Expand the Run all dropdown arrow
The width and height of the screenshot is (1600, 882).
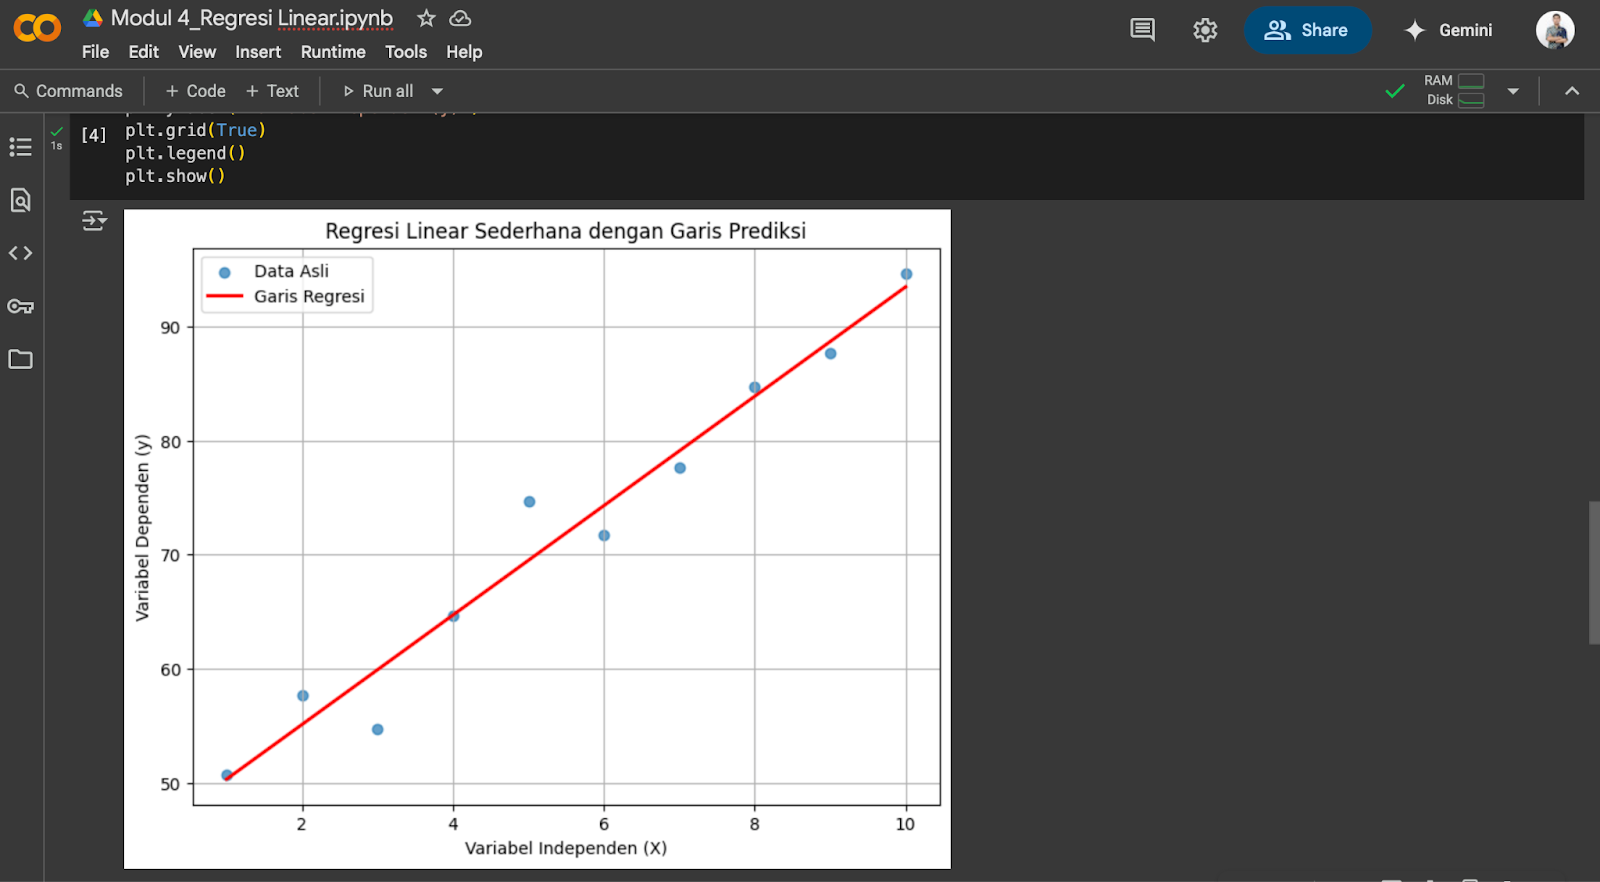(437, 91)
